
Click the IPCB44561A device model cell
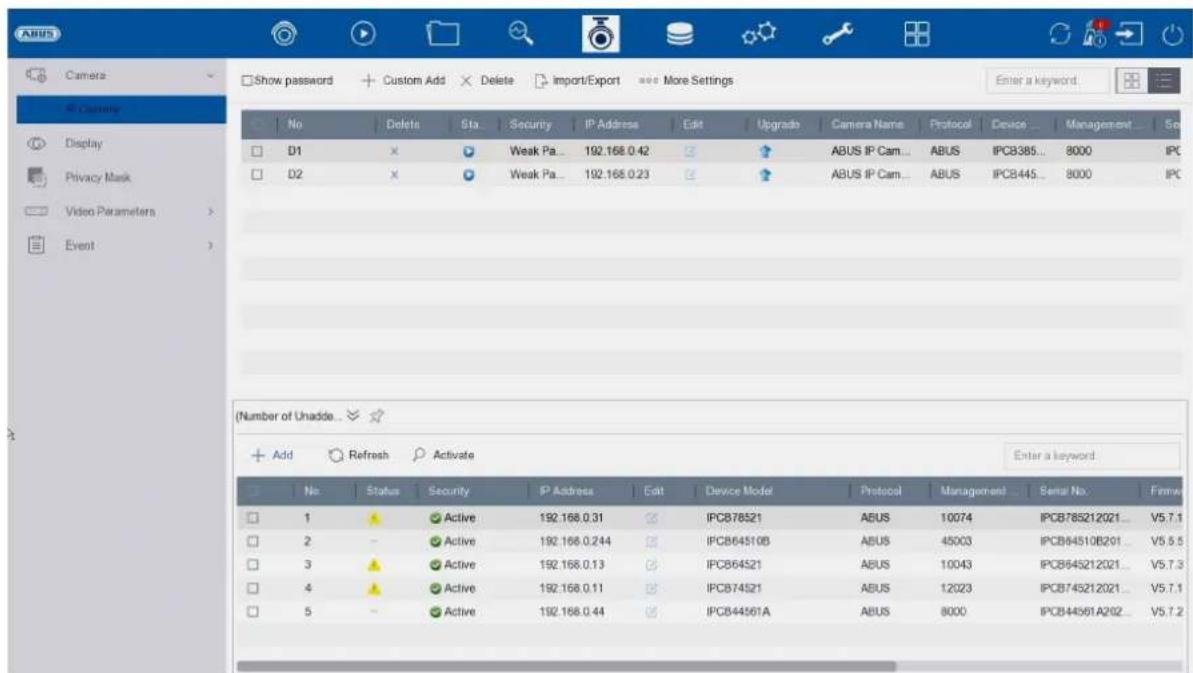tap(738, 611)
